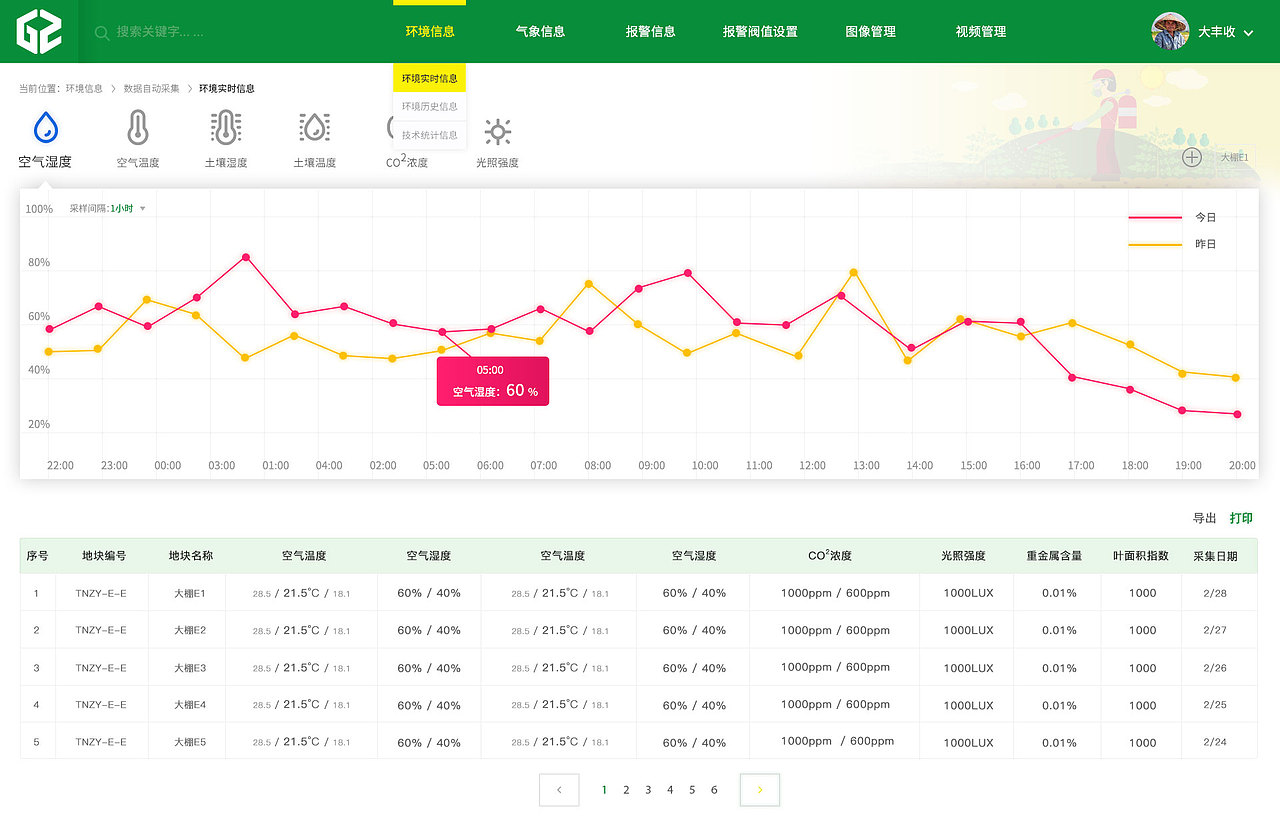Screen dimensions: 1280x829
Task: Open the 图像管理 menu tab
Action: [870, 32]
